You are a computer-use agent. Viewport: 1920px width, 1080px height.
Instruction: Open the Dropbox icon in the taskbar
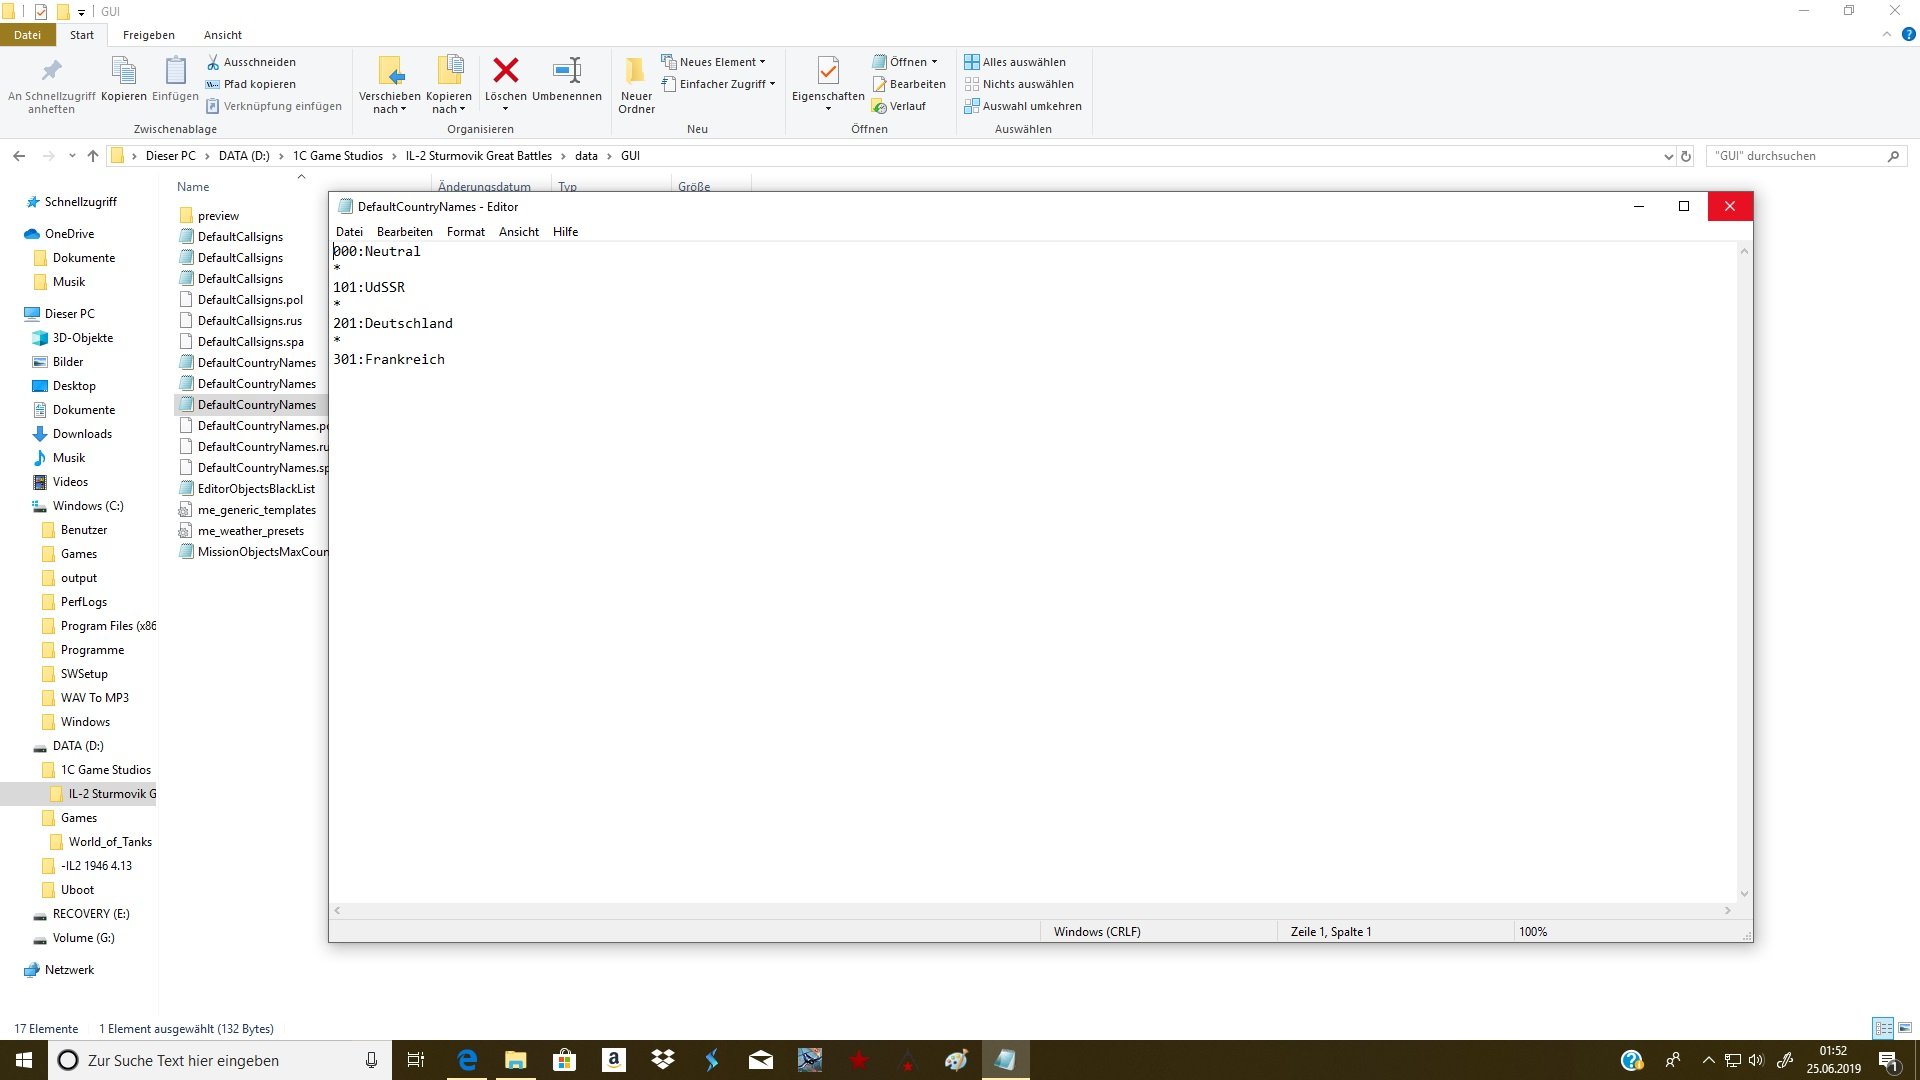662,1060
